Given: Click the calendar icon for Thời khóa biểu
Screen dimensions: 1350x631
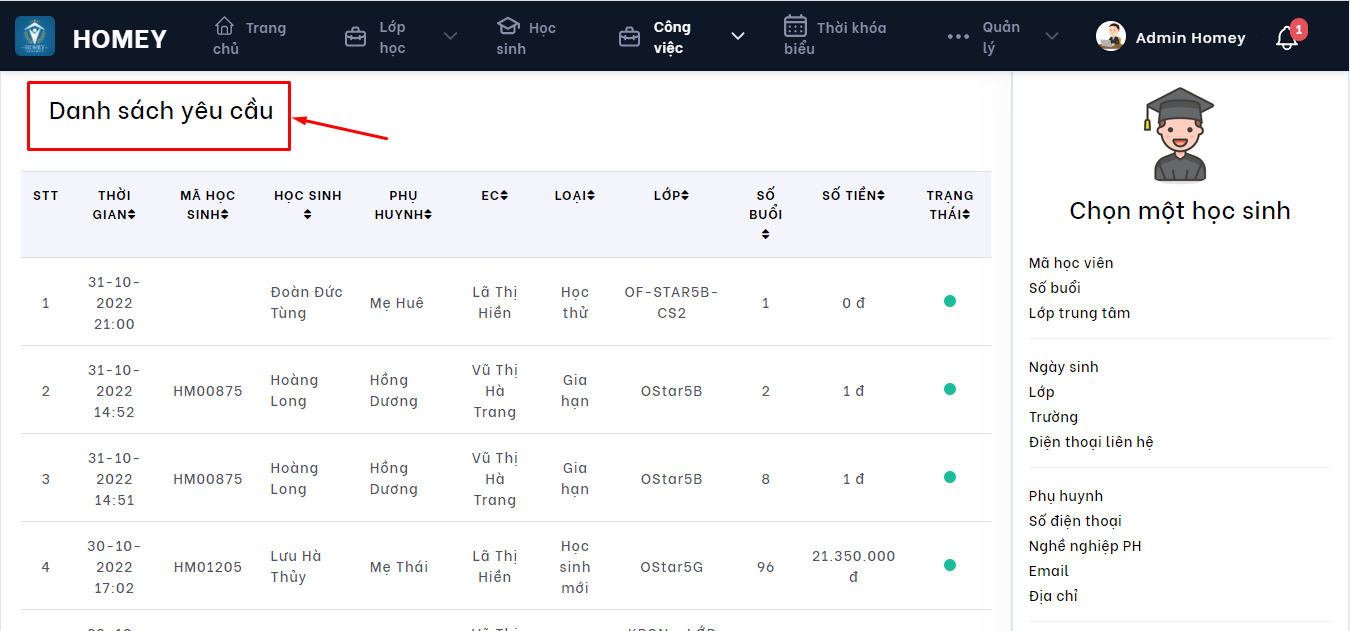Looking at the screenshot, I should tap(796, 26).
